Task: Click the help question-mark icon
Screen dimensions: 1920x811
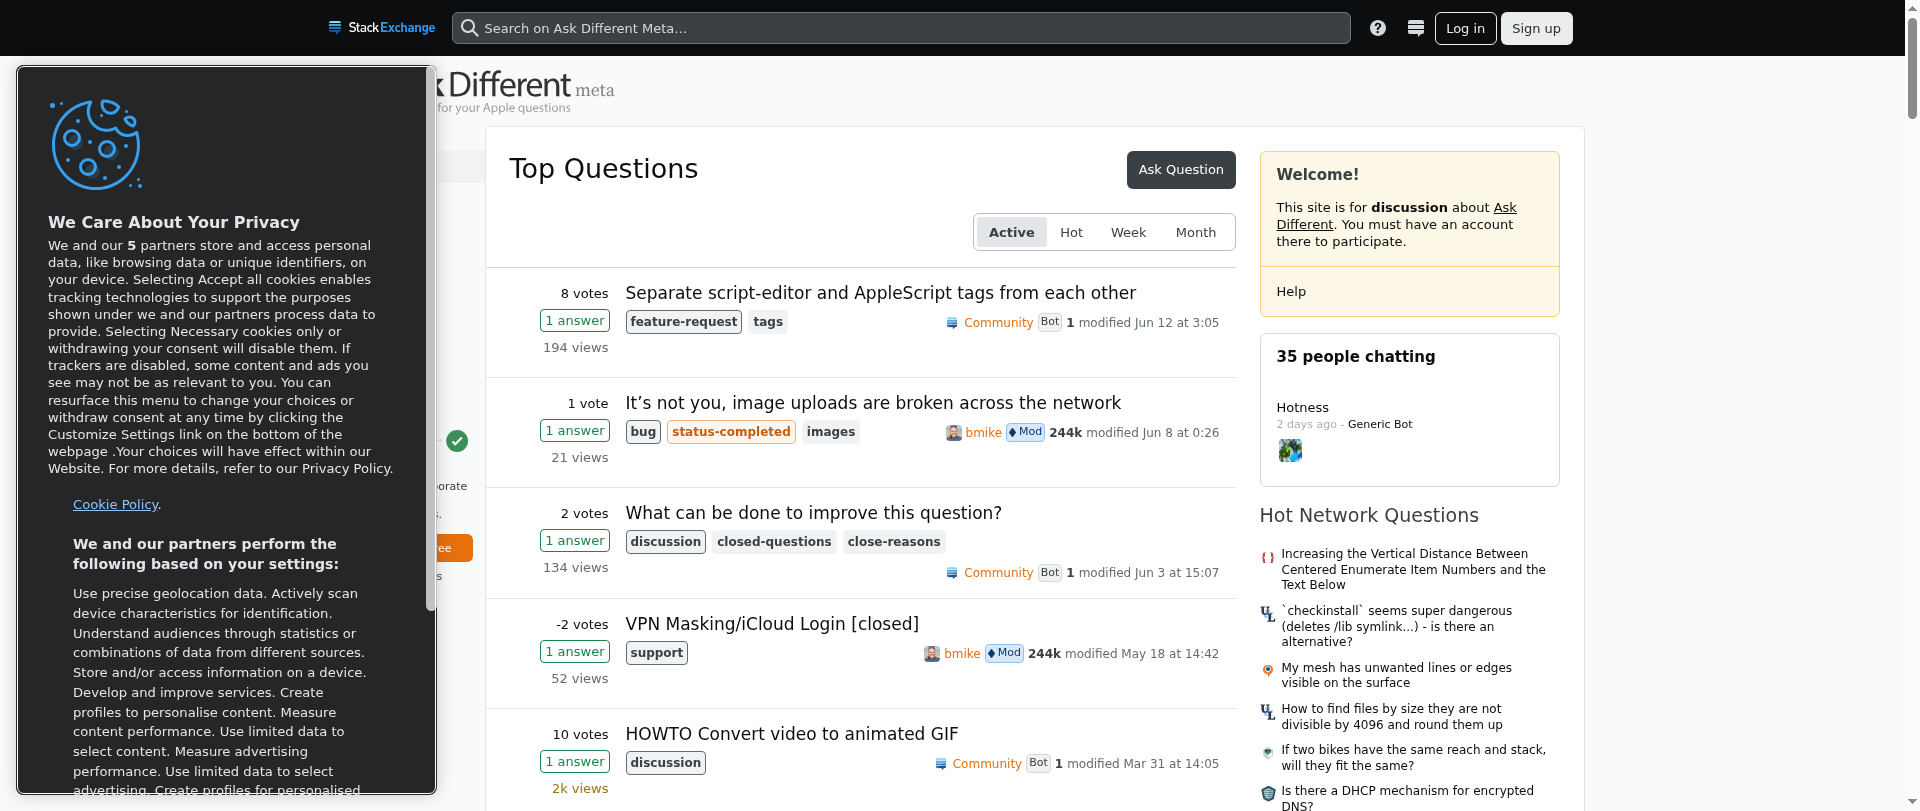Action: pyautogui.click(x=1378, y=28)
